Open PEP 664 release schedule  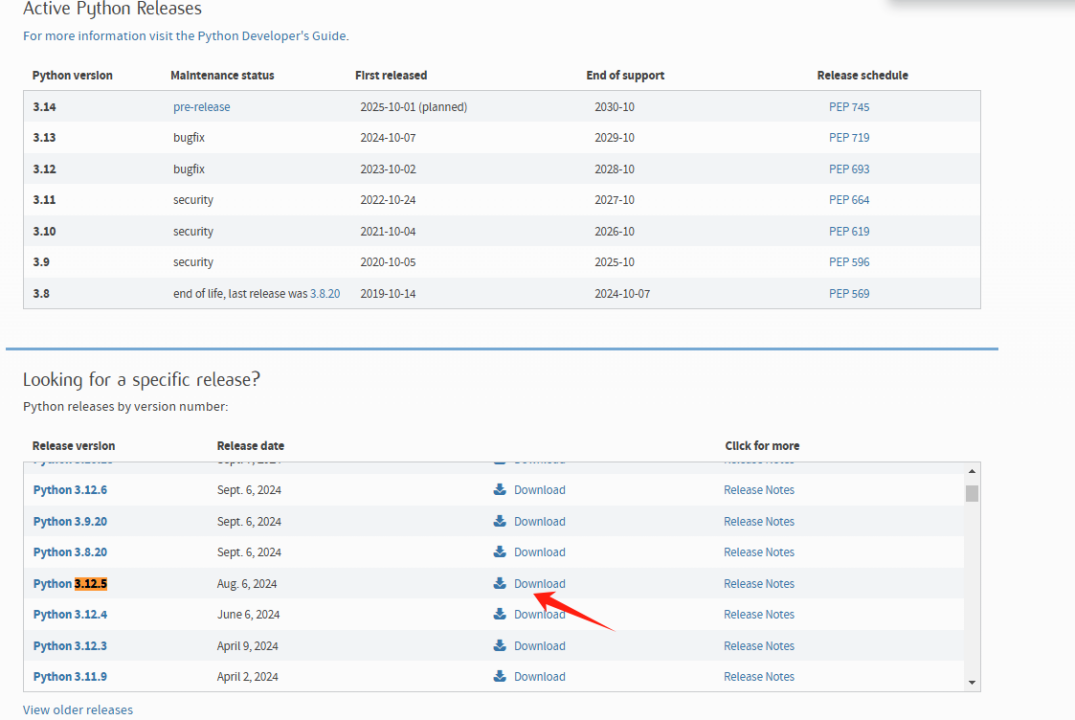point(849,200)
